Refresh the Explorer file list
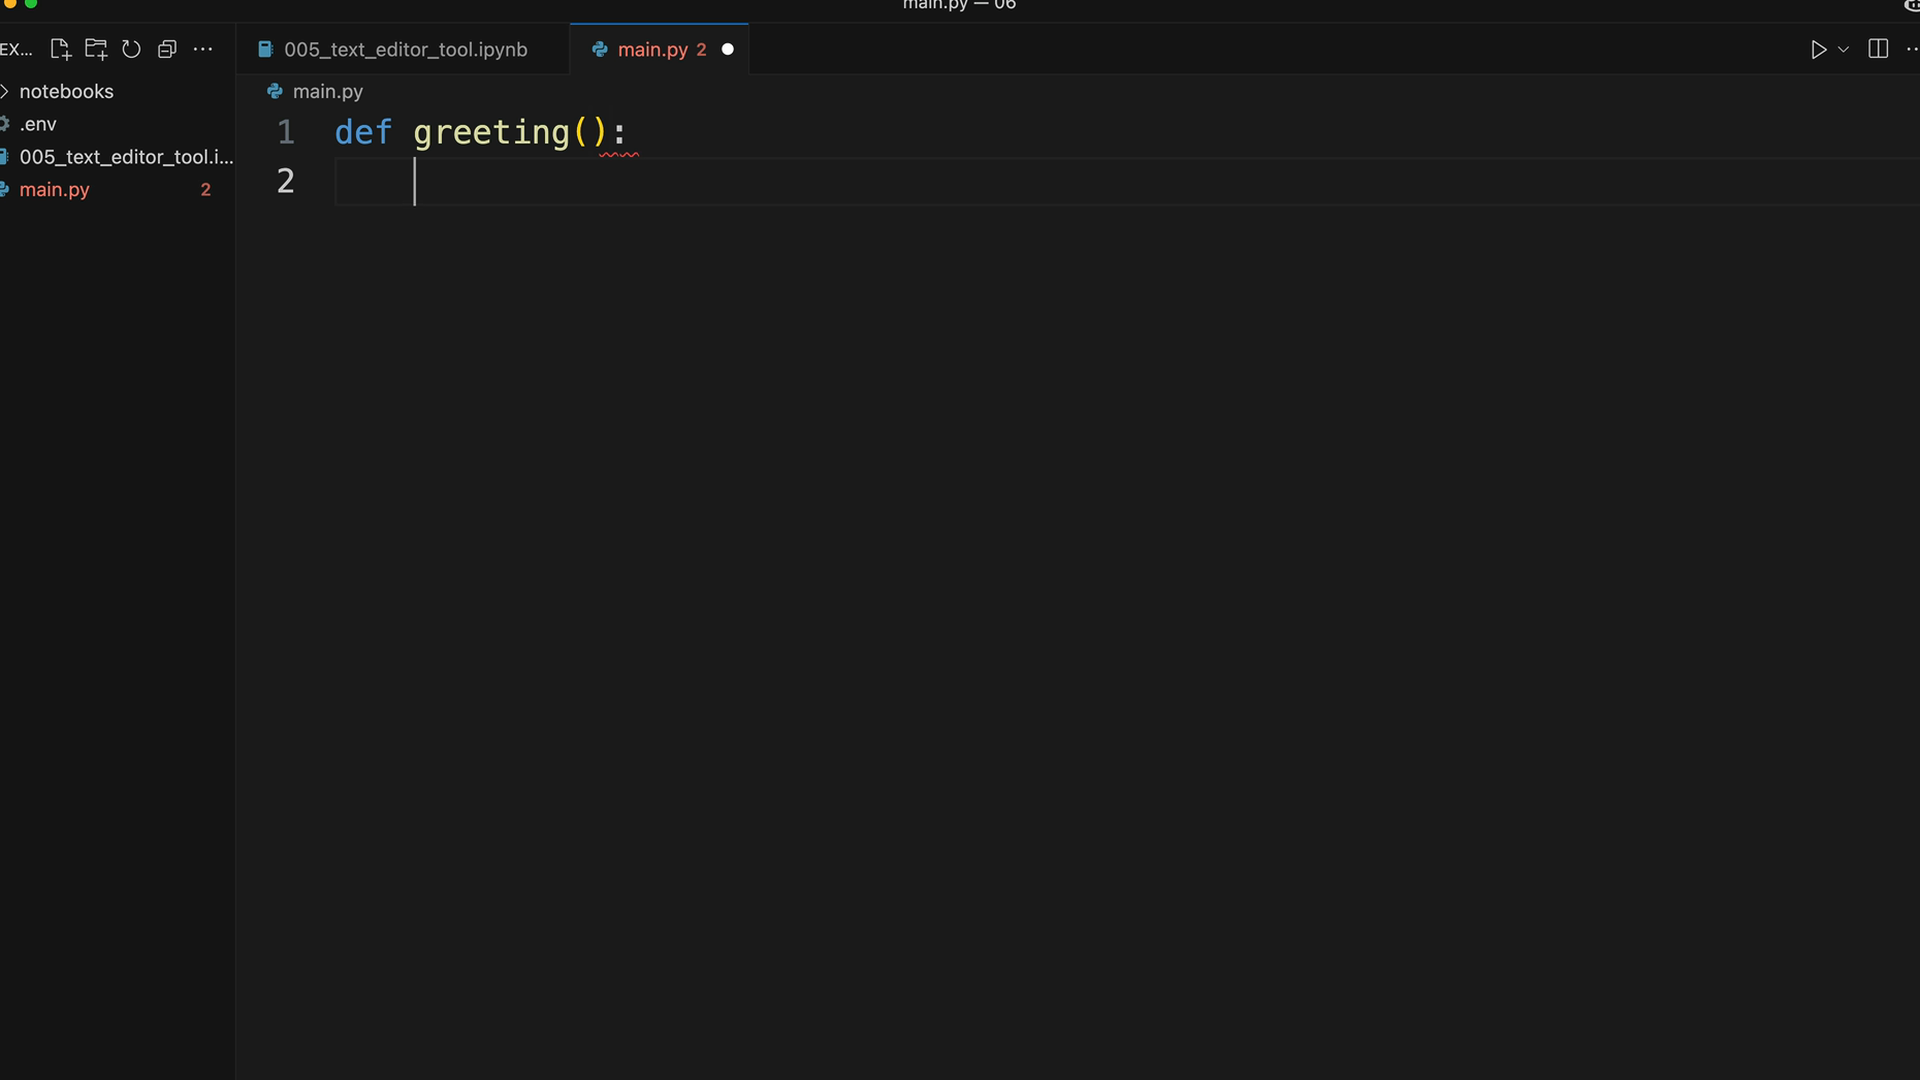Viewport: 1920px width, 1080px height. point(131,49)
